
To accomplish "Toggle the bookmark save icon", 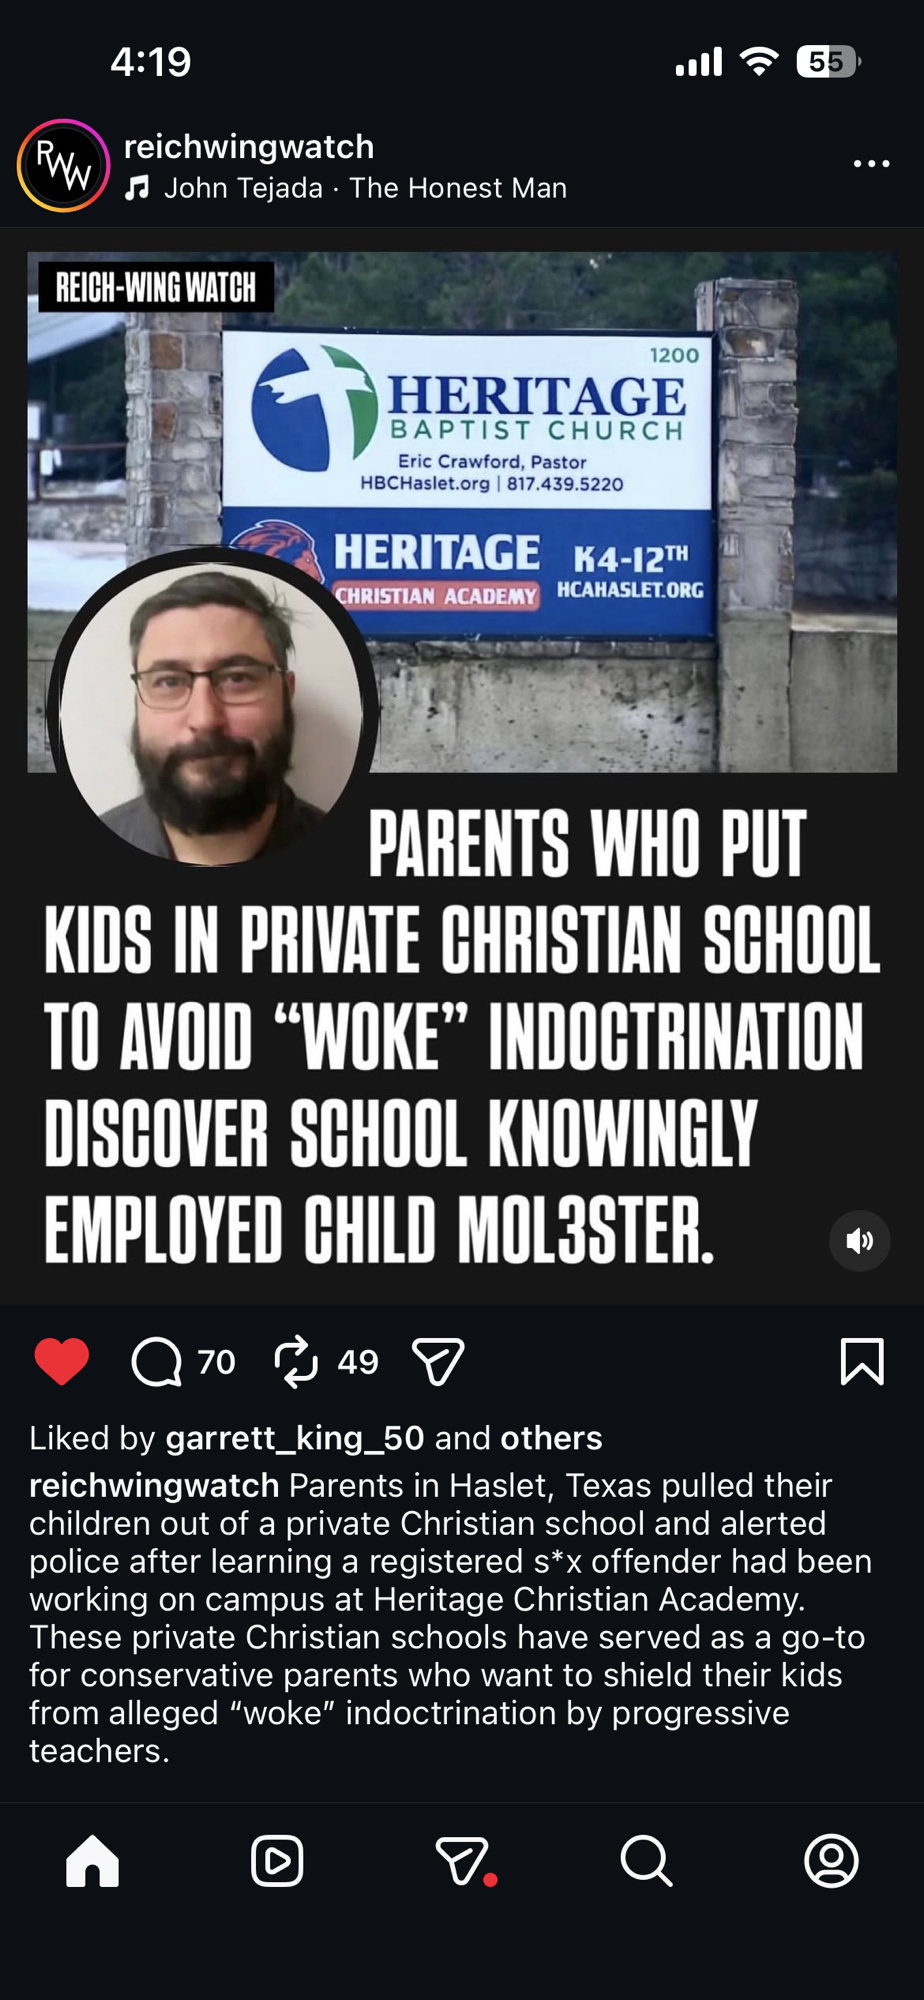I will point(862,1361).
